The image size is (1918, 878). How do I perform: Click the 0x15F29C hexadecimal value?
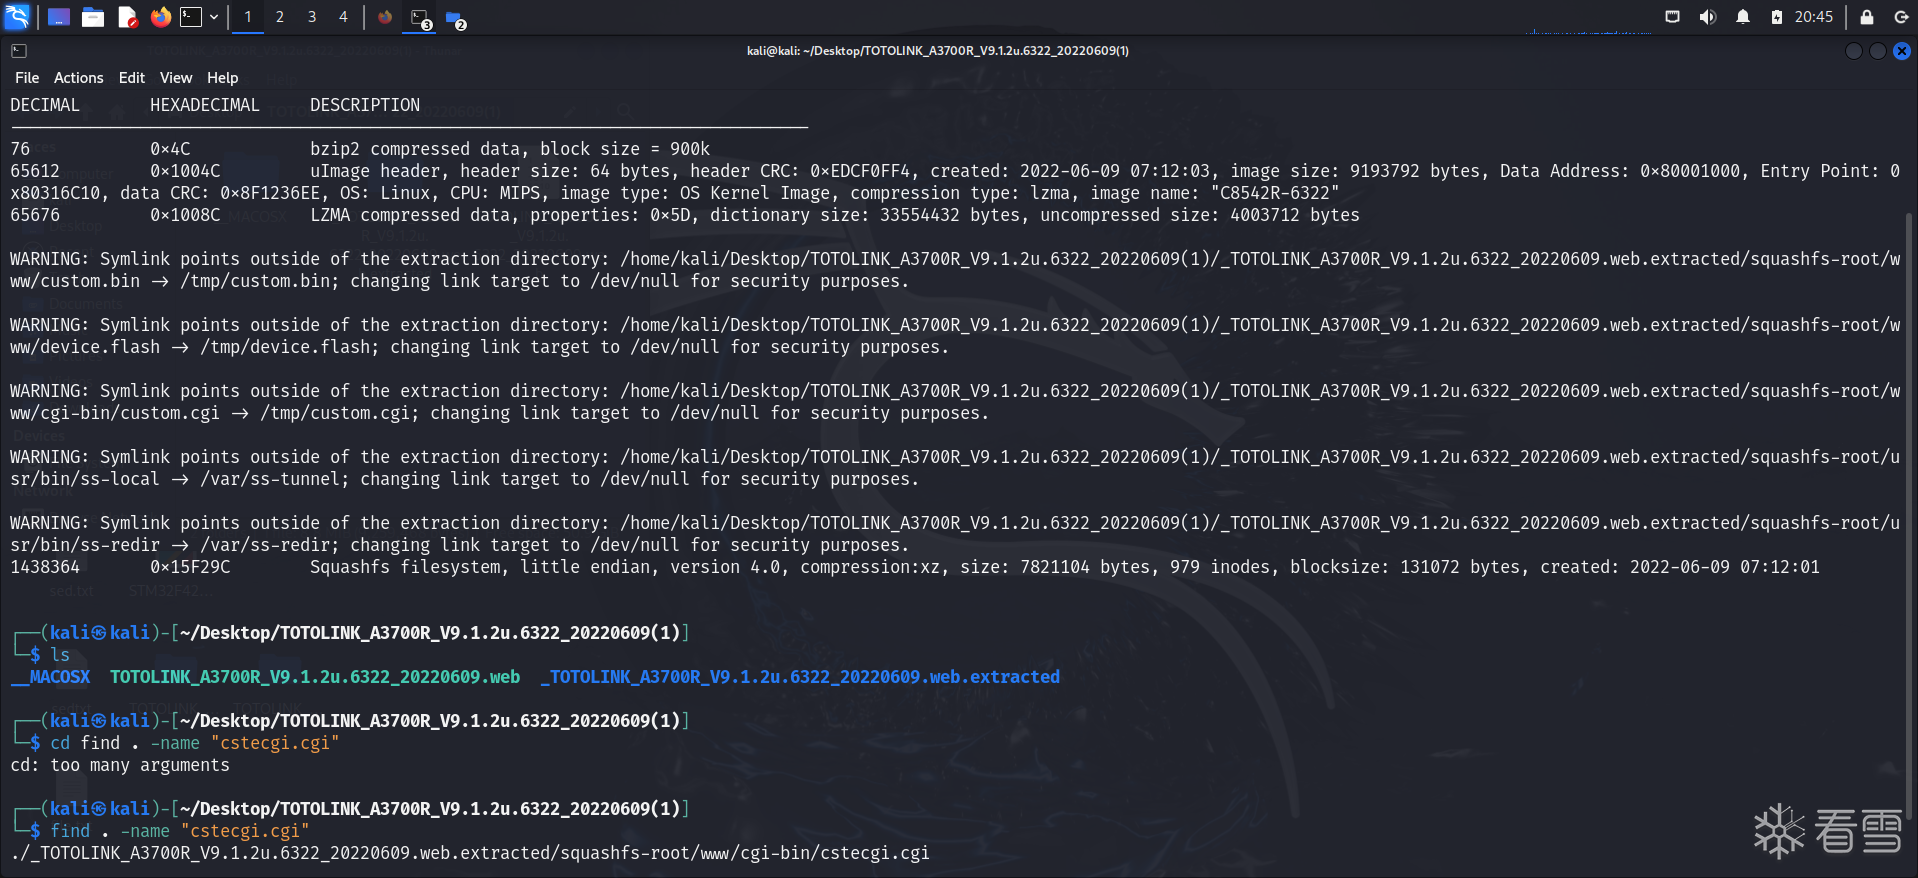[190, 567]
